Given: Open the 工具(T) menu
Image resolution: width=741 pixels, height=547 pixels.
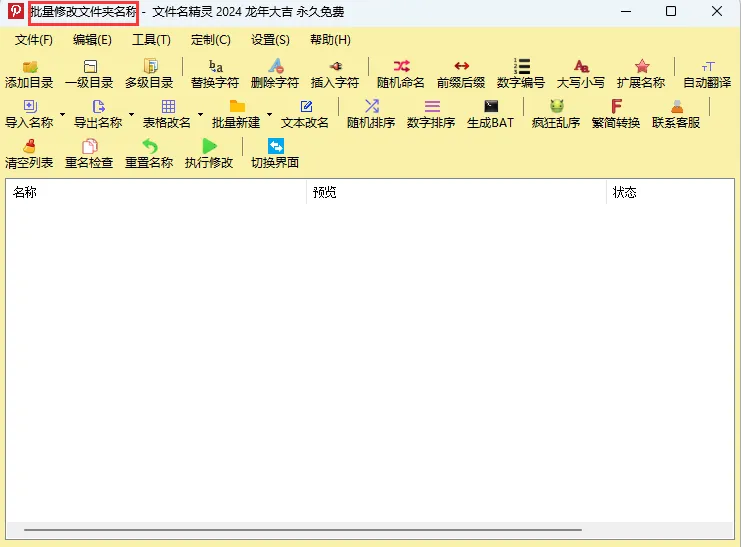Looking at the screenshot, I should pyautogui.click(x=151, y=40).
